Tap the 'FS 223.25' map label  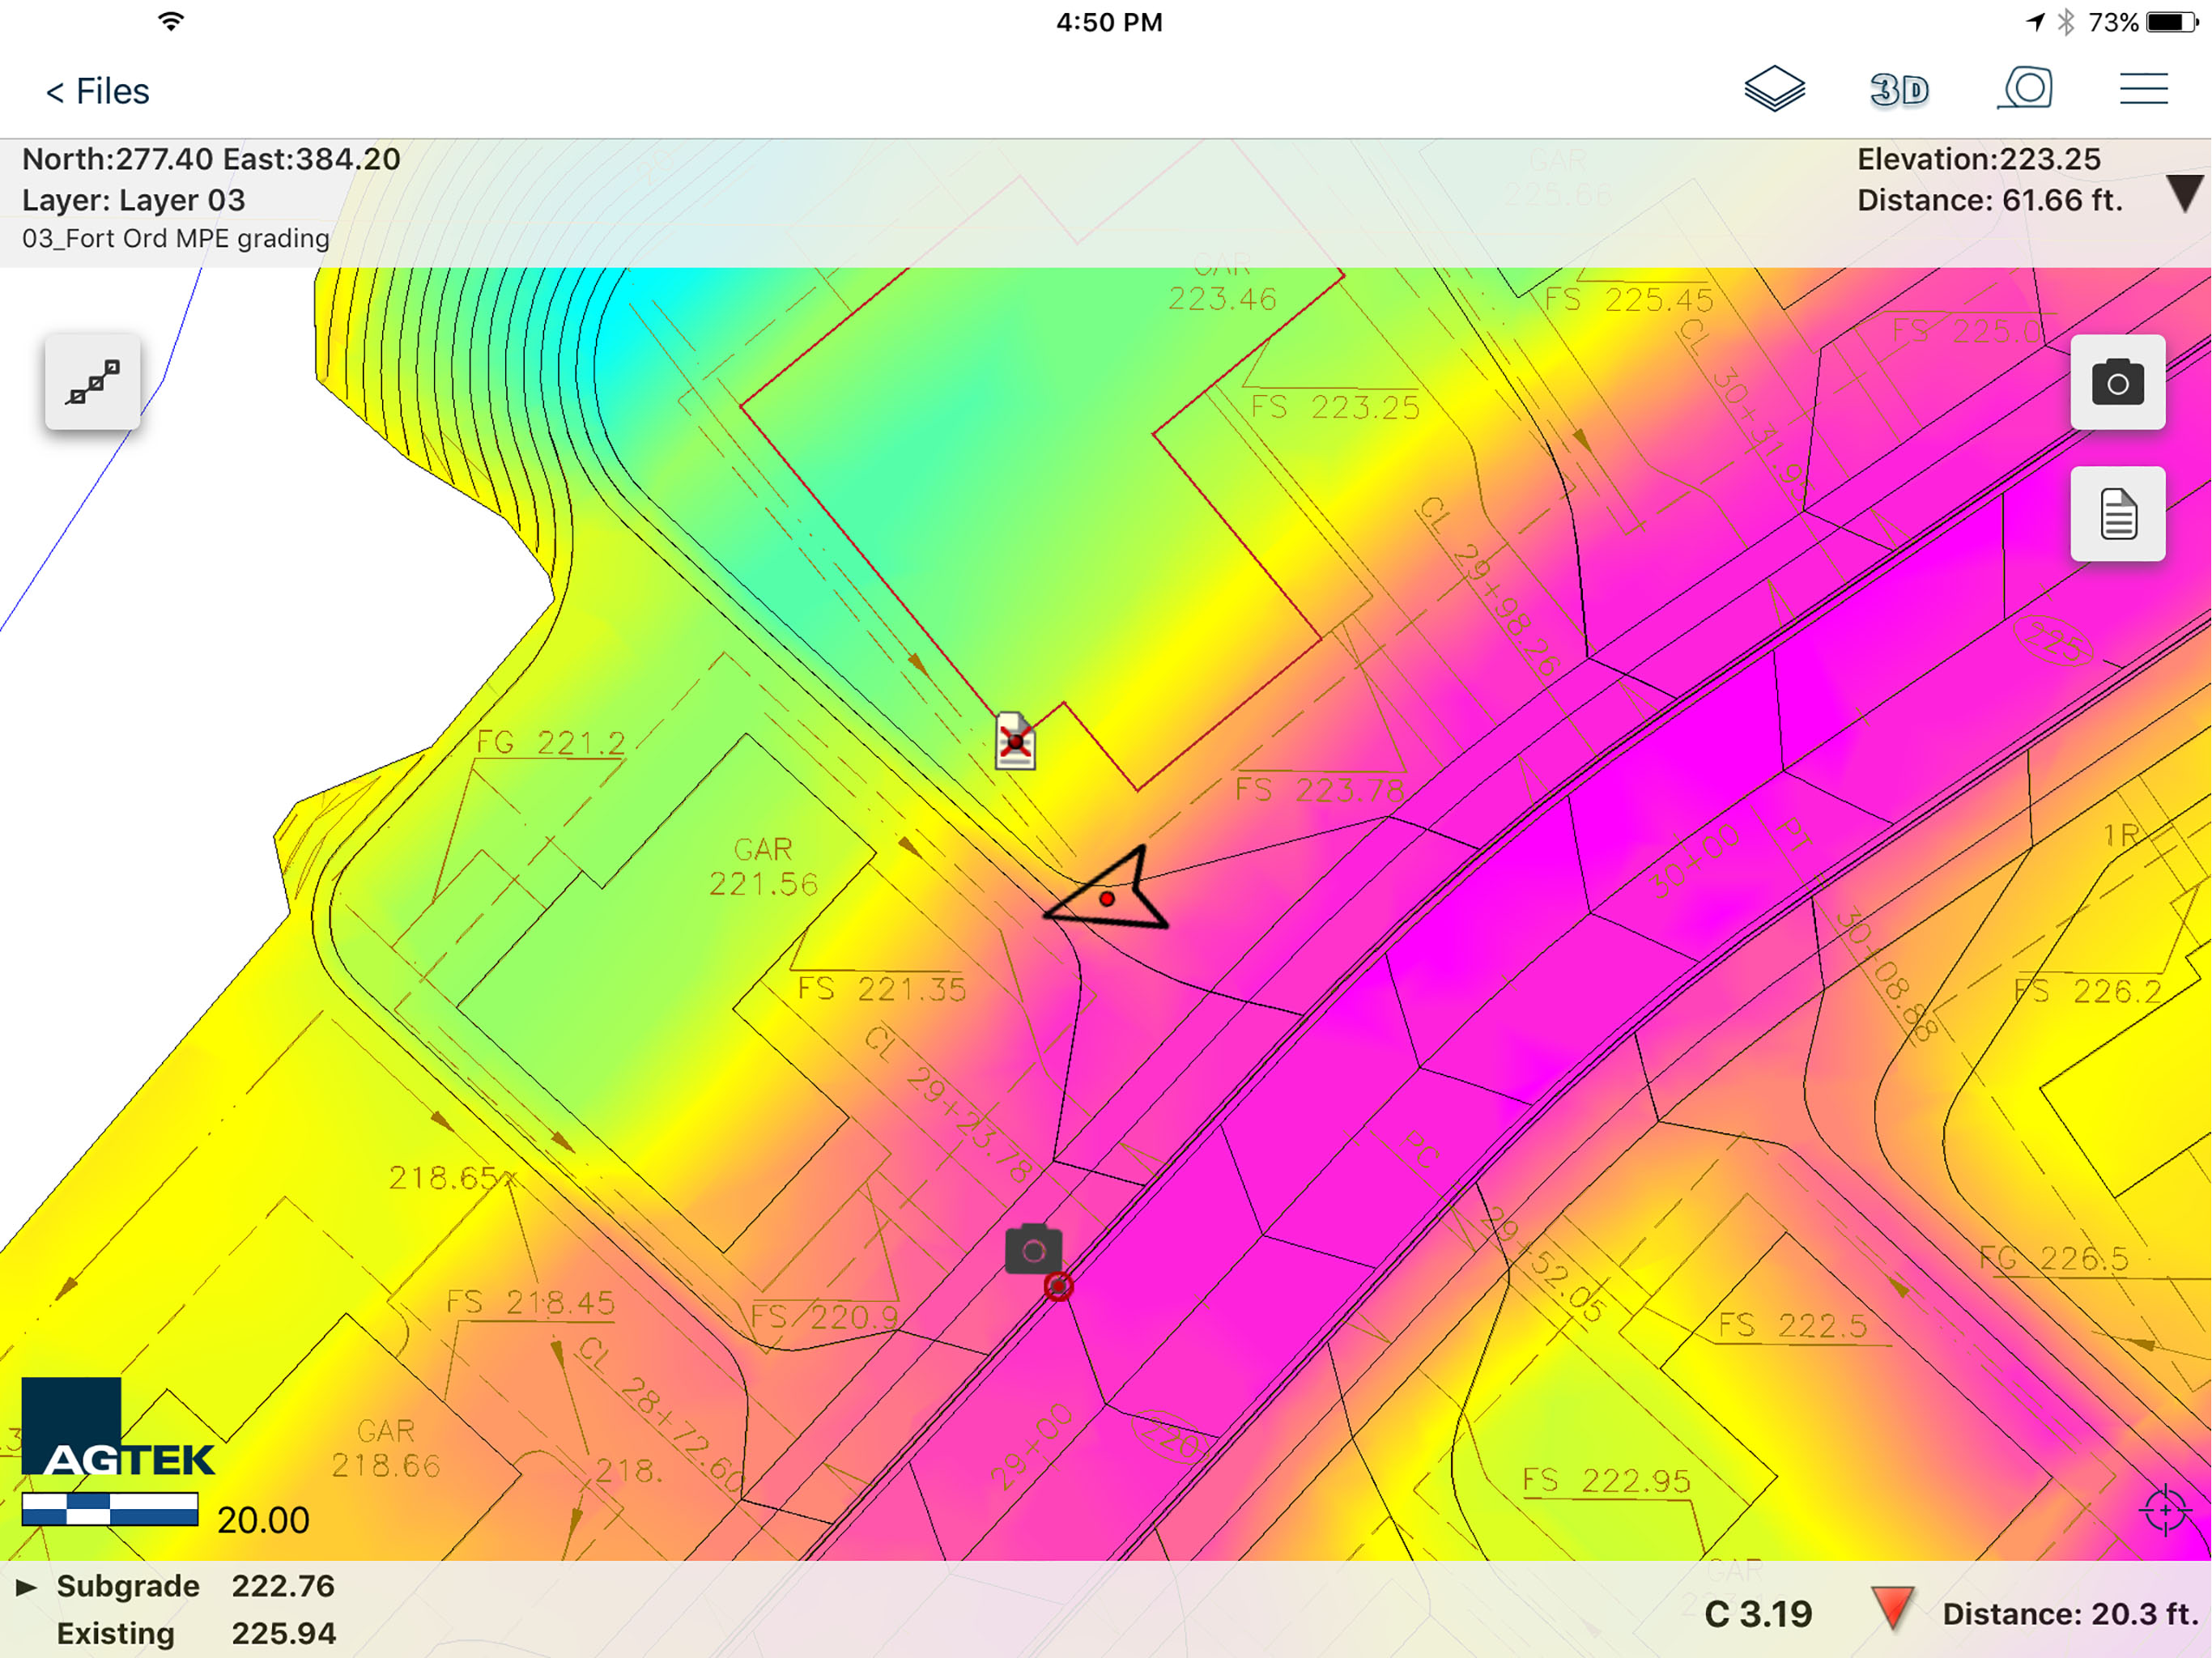click(1335, 407)
